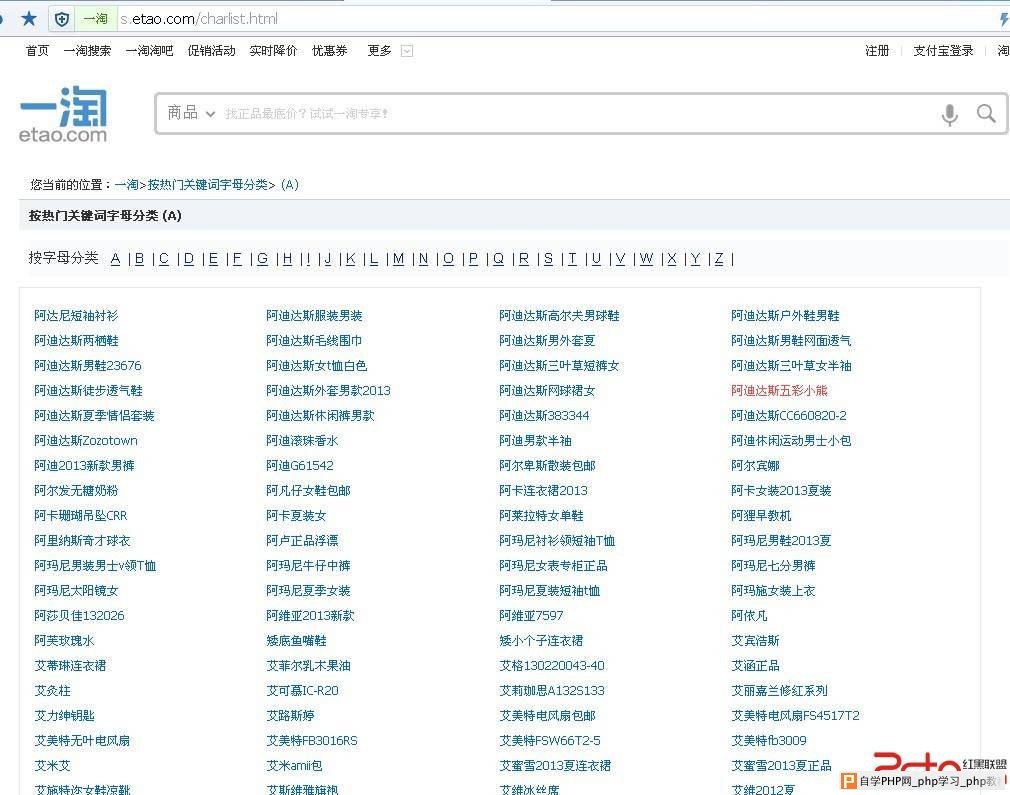This screenshot has width=1010, height=795.
Task: Open 实时降价 menu item
Action: pos(273,50)
